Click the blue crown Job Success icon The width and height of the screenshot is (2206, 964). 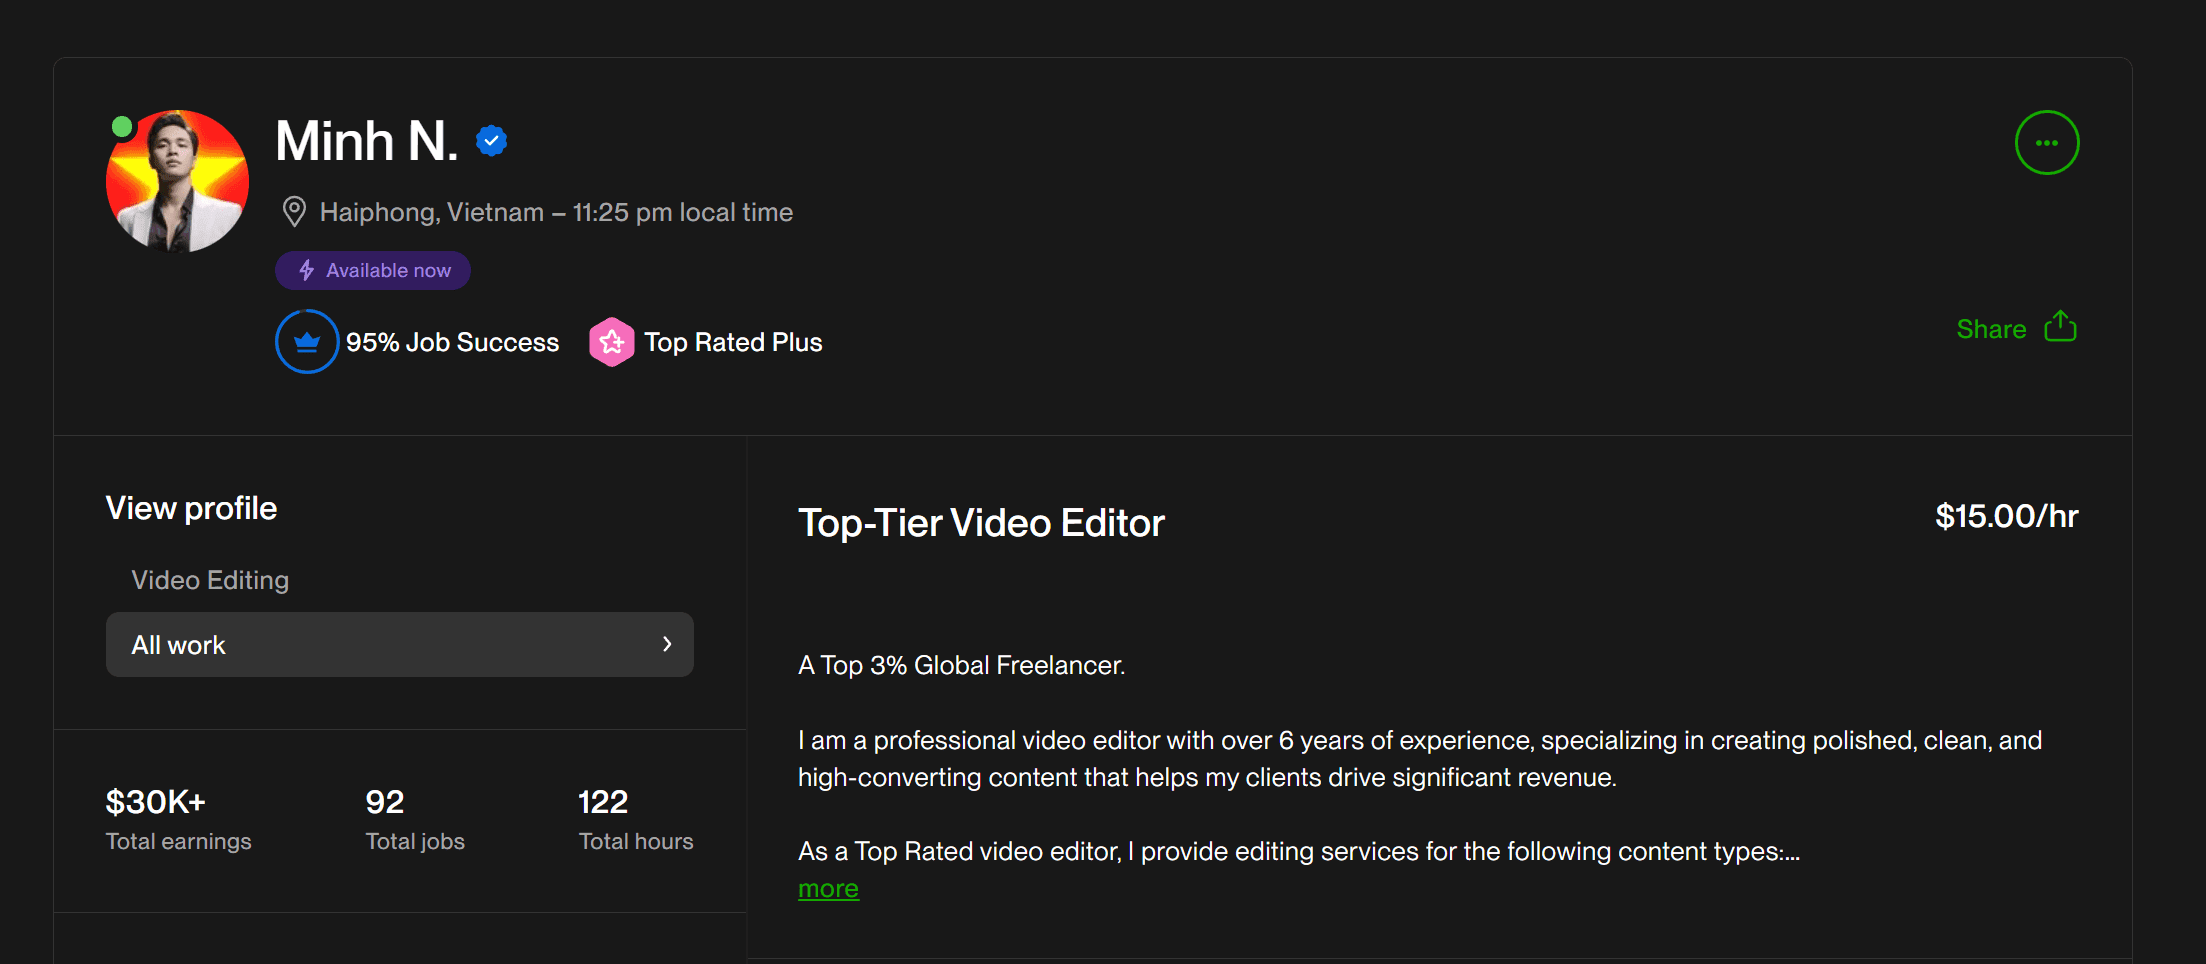pos(307,342)
